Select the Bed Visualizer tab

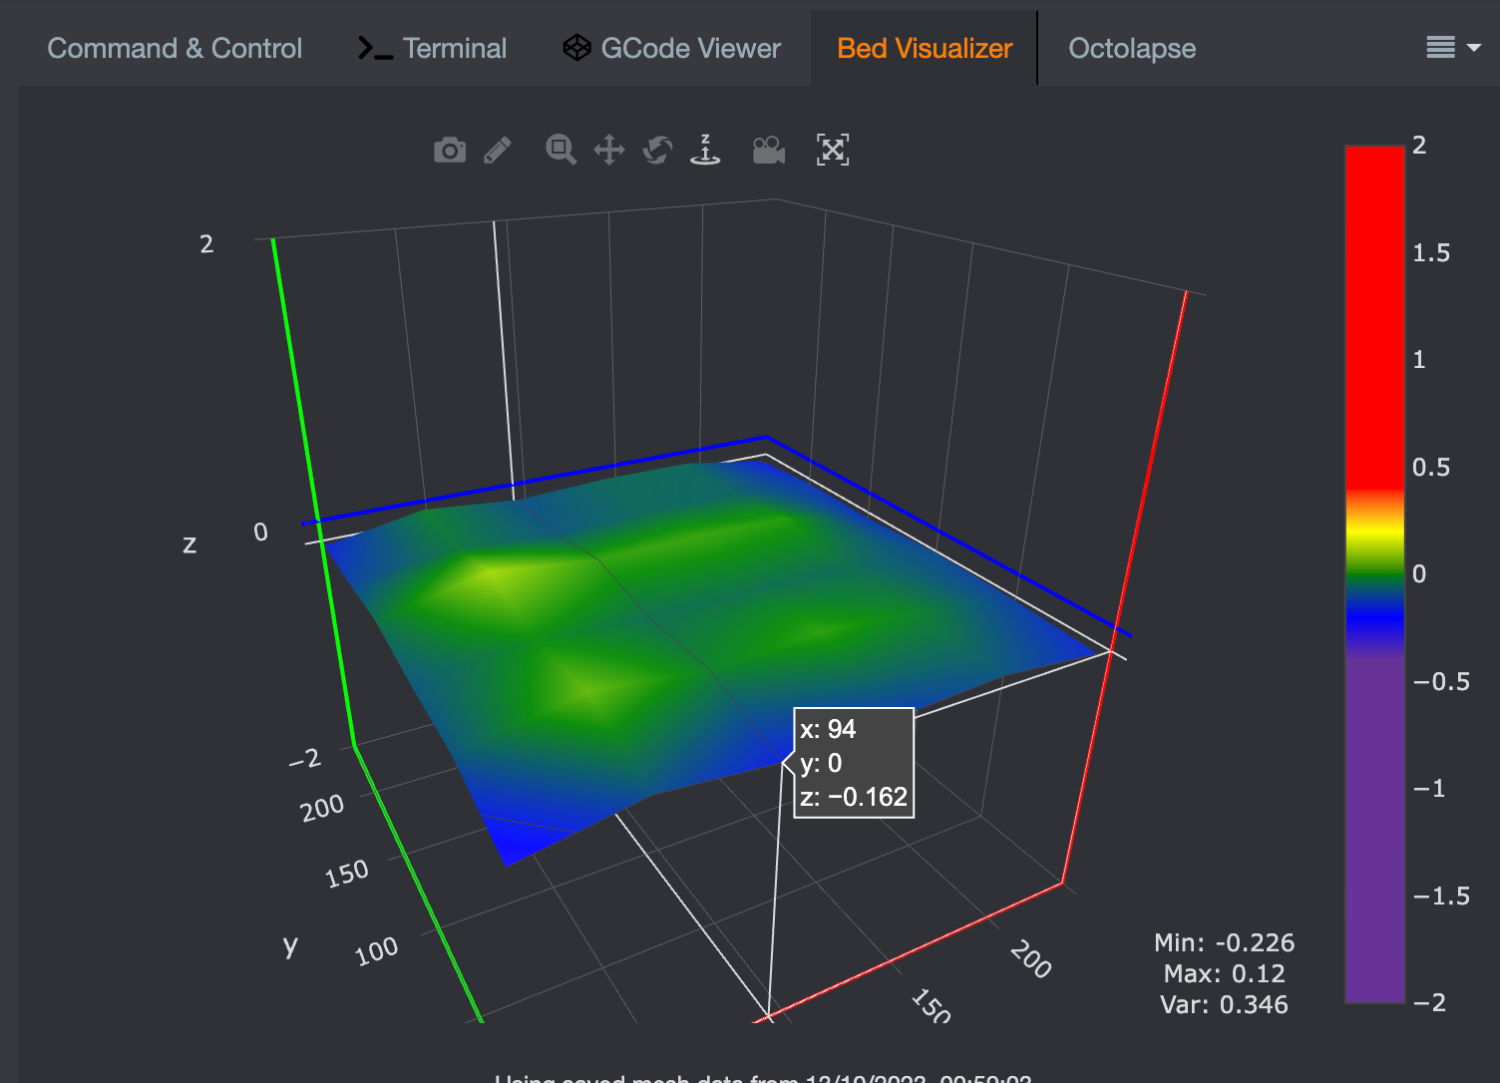[924, 48]
